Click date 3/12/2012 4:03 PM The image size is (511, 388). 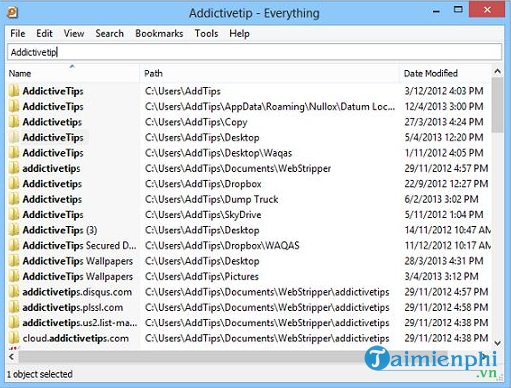point(444,91)
